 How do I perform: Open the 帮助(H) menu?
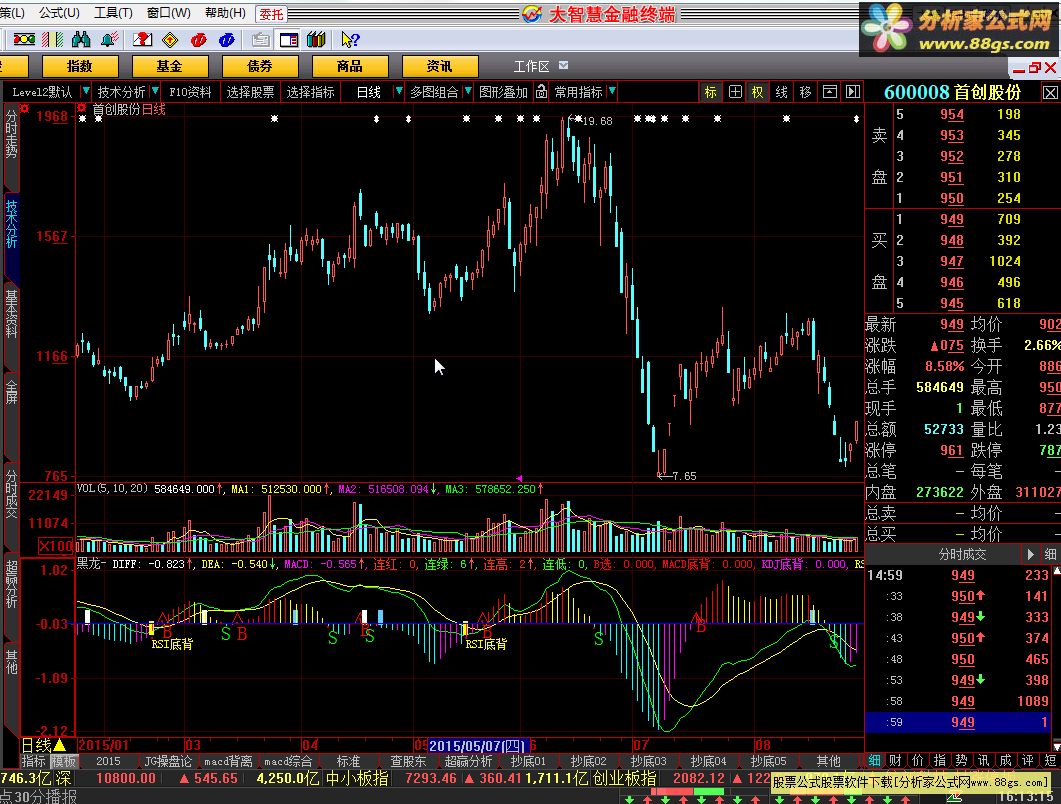click(x=225, y=13)
